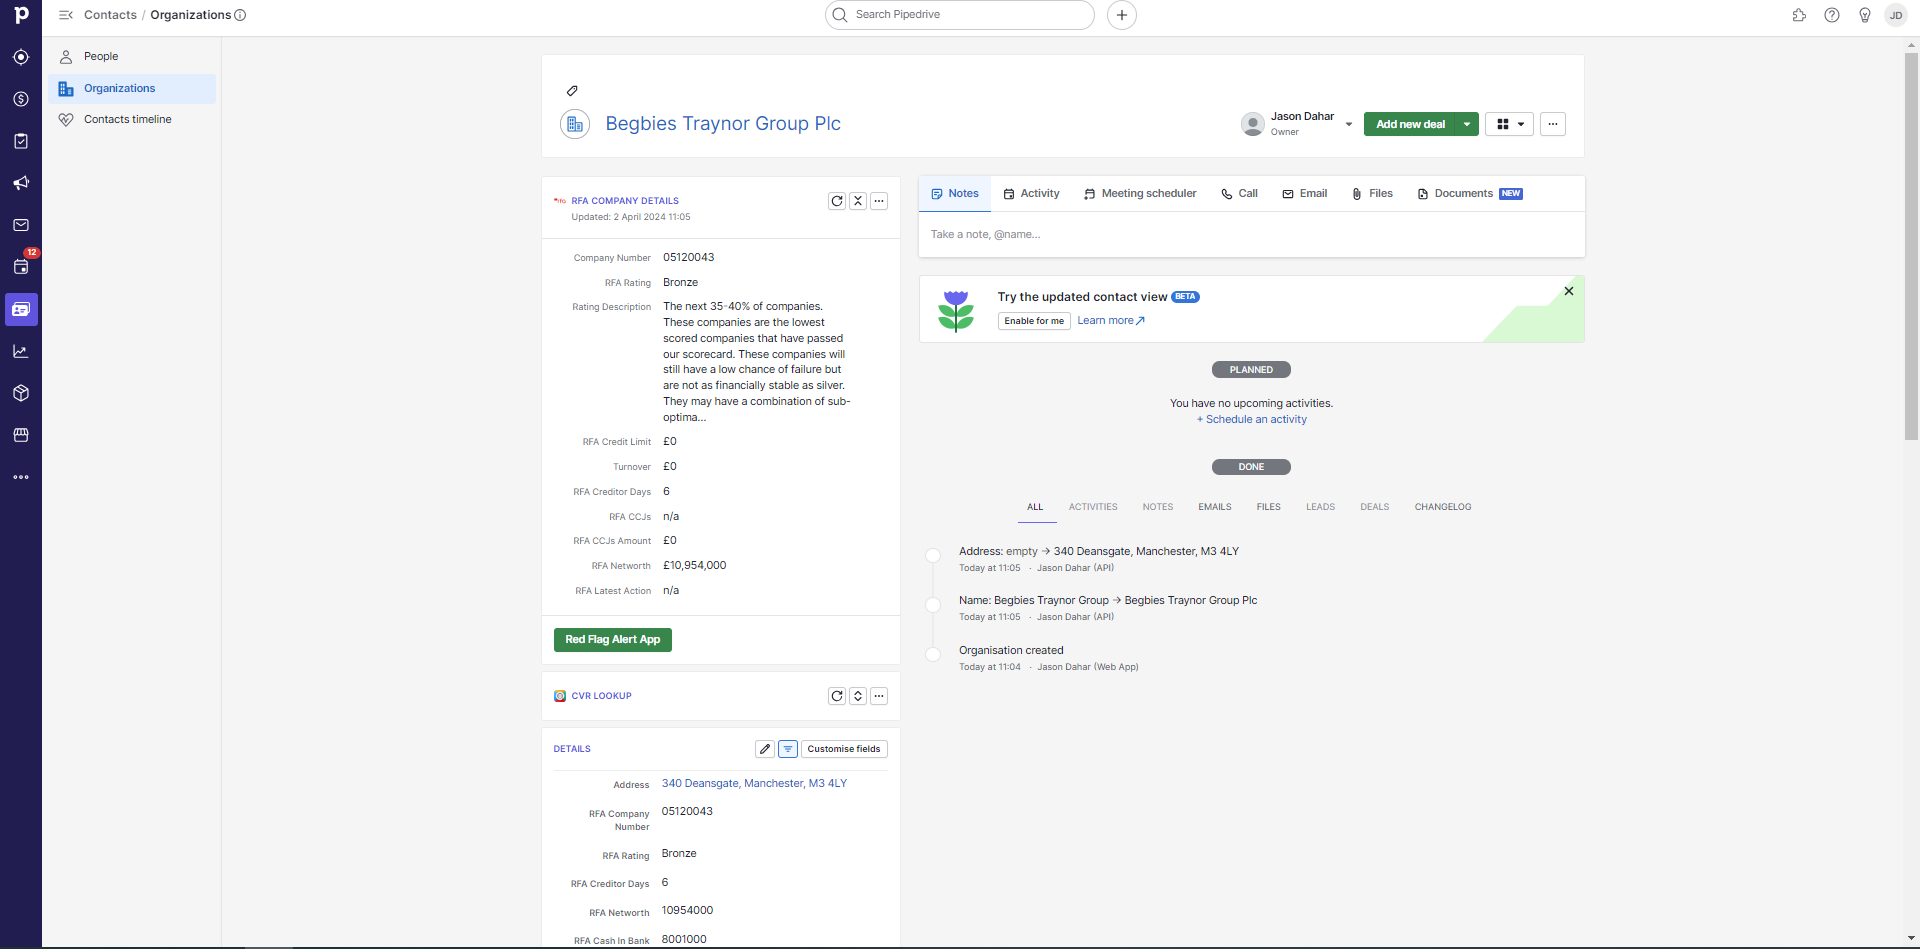Open the Documents tab
The height and width of the screenshot is (949, 1920).
pos(1469,194)
